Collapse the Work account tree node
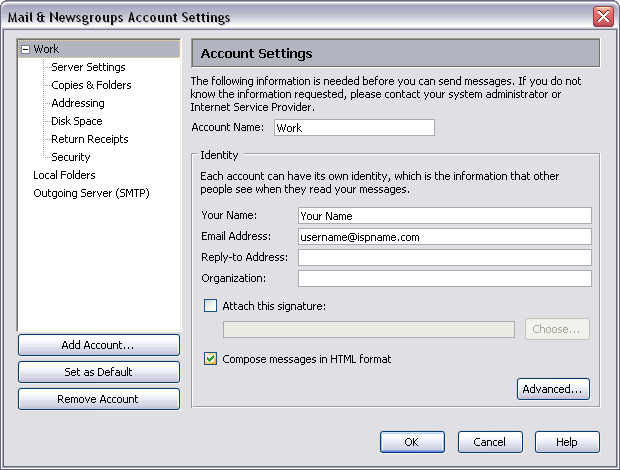The height and width of the screenshot is (470, 620). pyautogui.click(x=26, y=49)
